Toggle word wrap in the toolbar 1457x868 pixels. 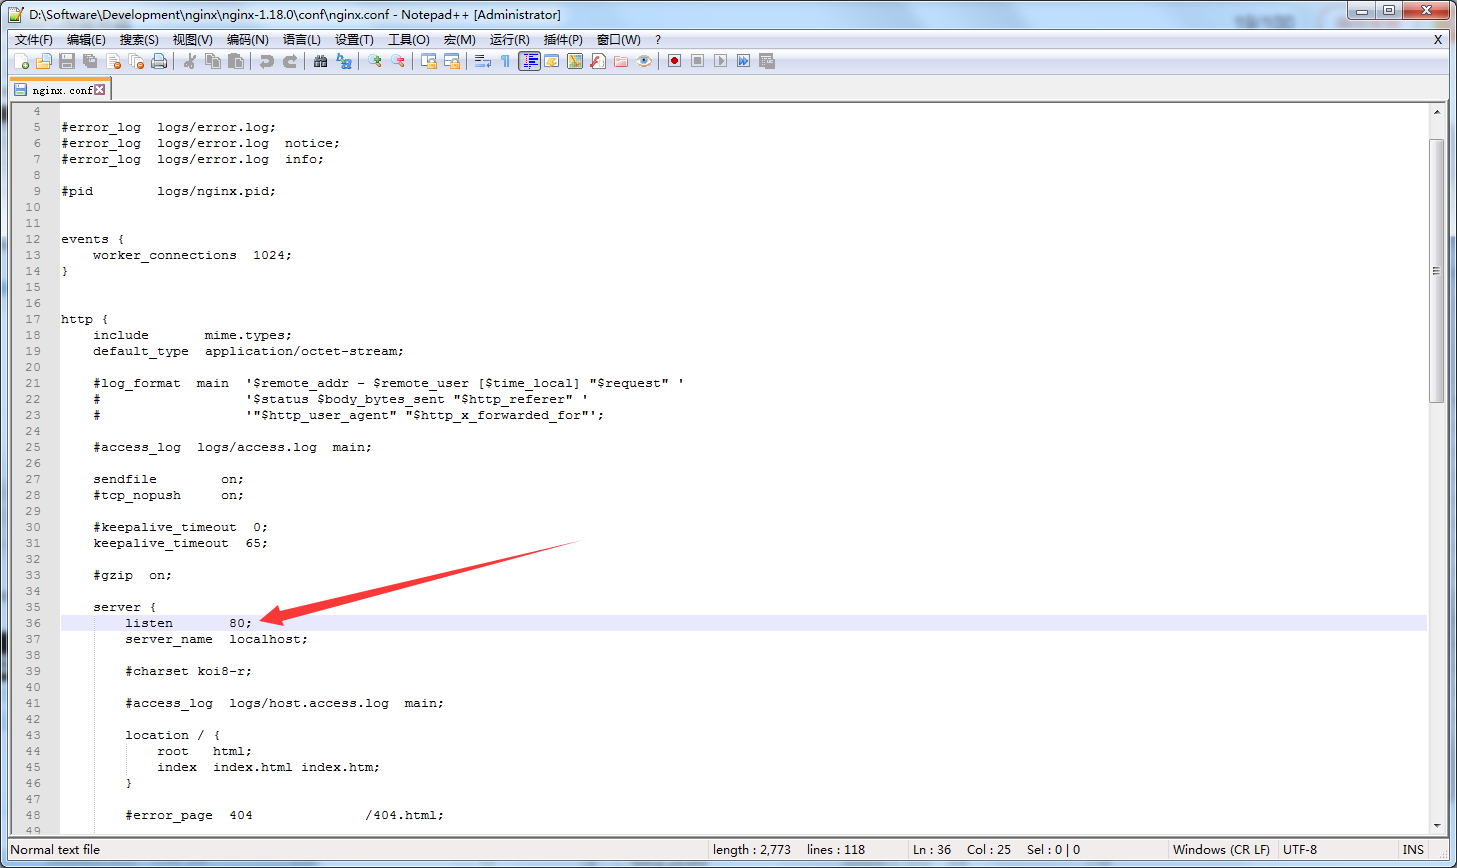pos(482,61)
